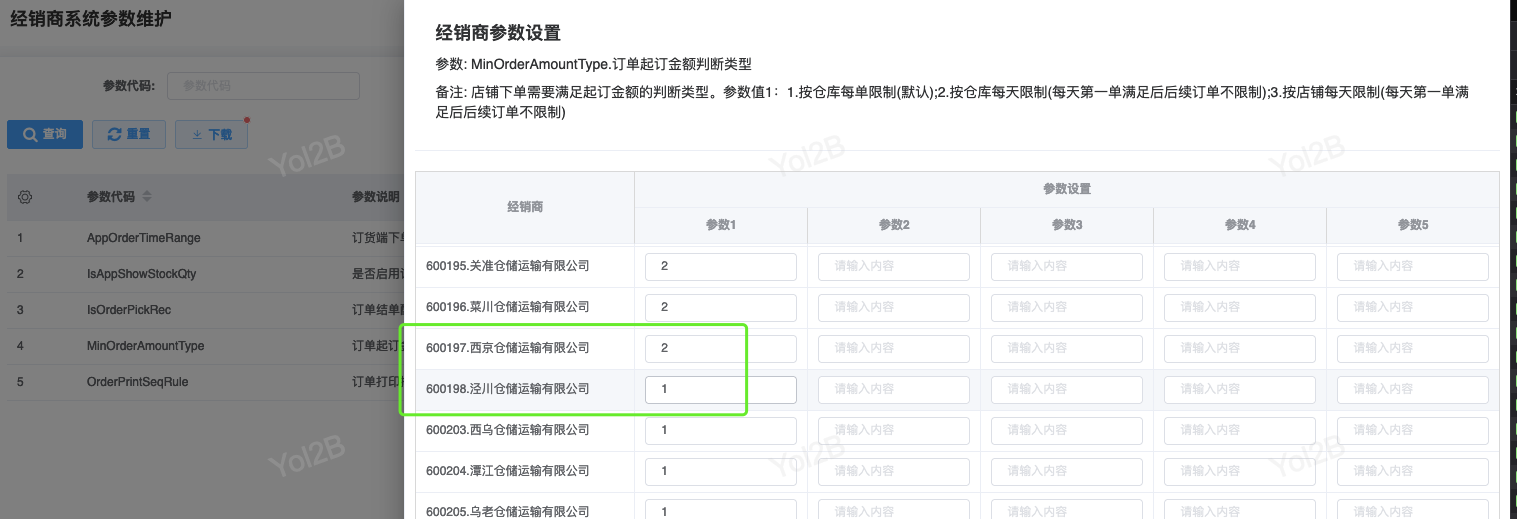Open table settings gear icon
Screen dimensions: 1517x519
(x=26, y=197)
